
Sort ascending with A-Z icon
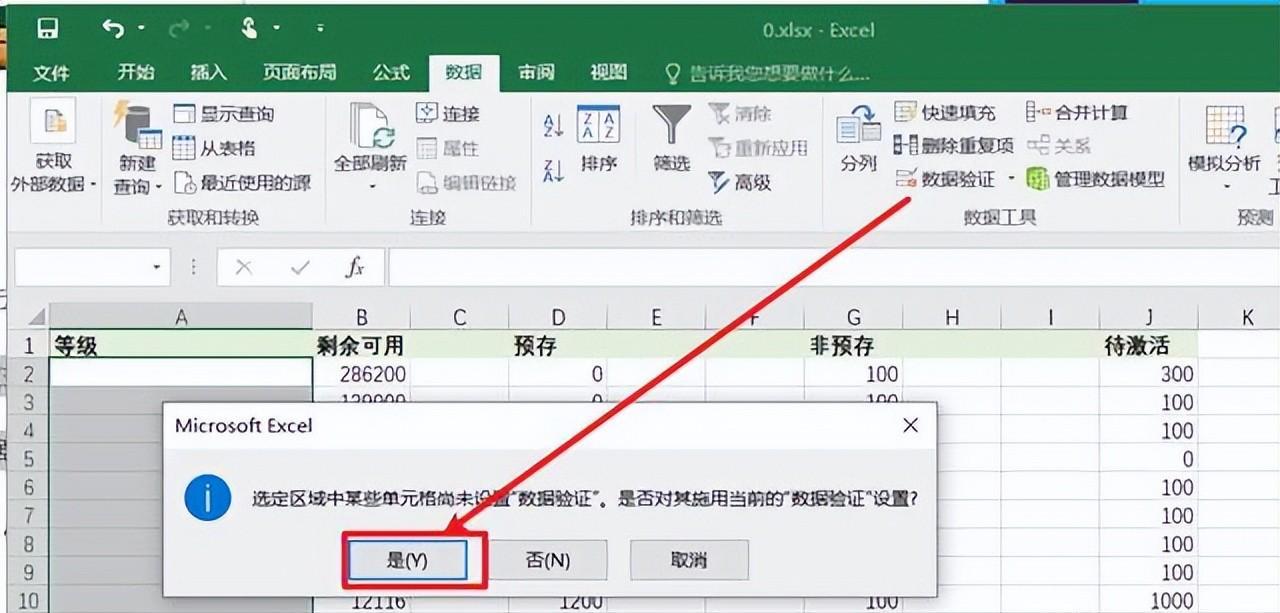point(553,125)
